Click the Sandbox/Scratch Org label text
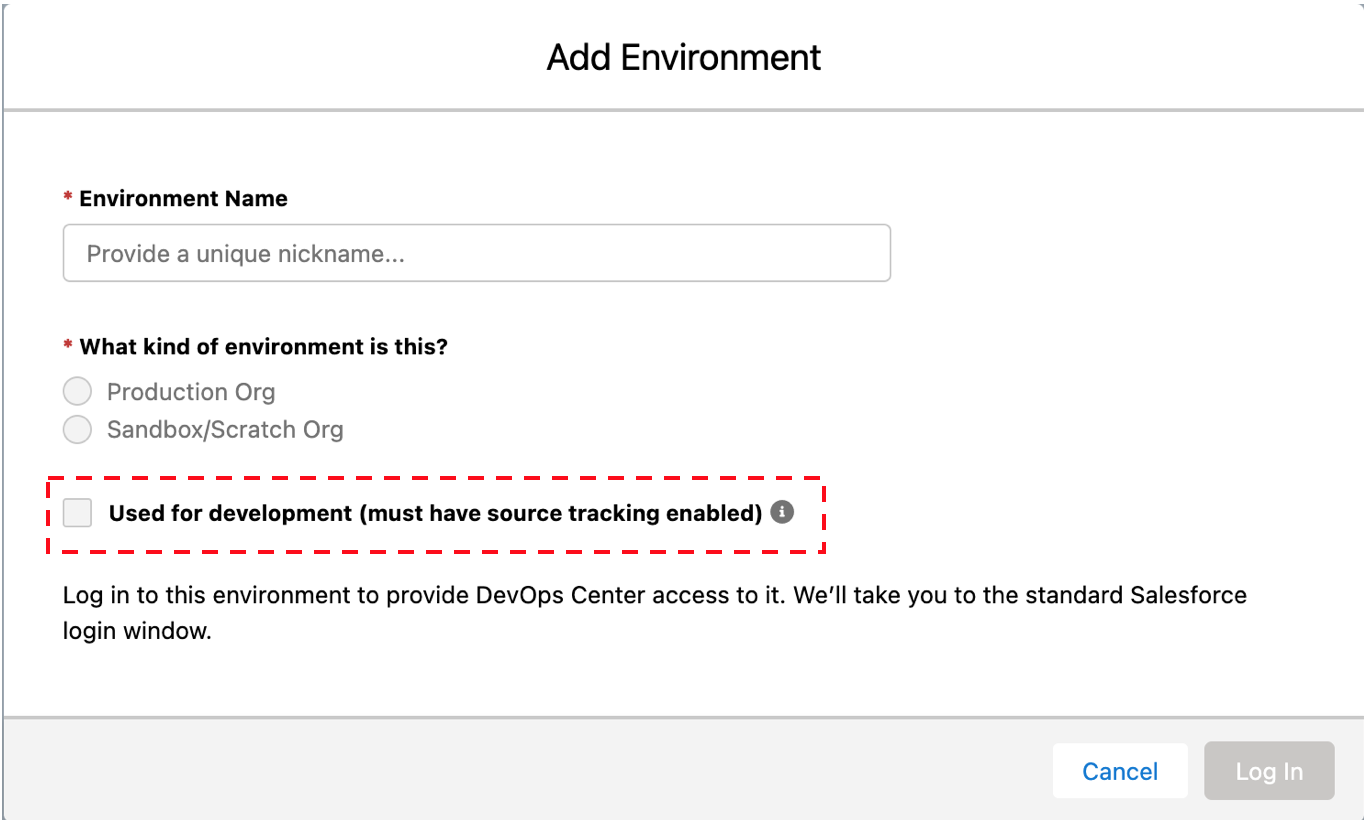This screenshot has height=820, width=1364. point(225,429)
